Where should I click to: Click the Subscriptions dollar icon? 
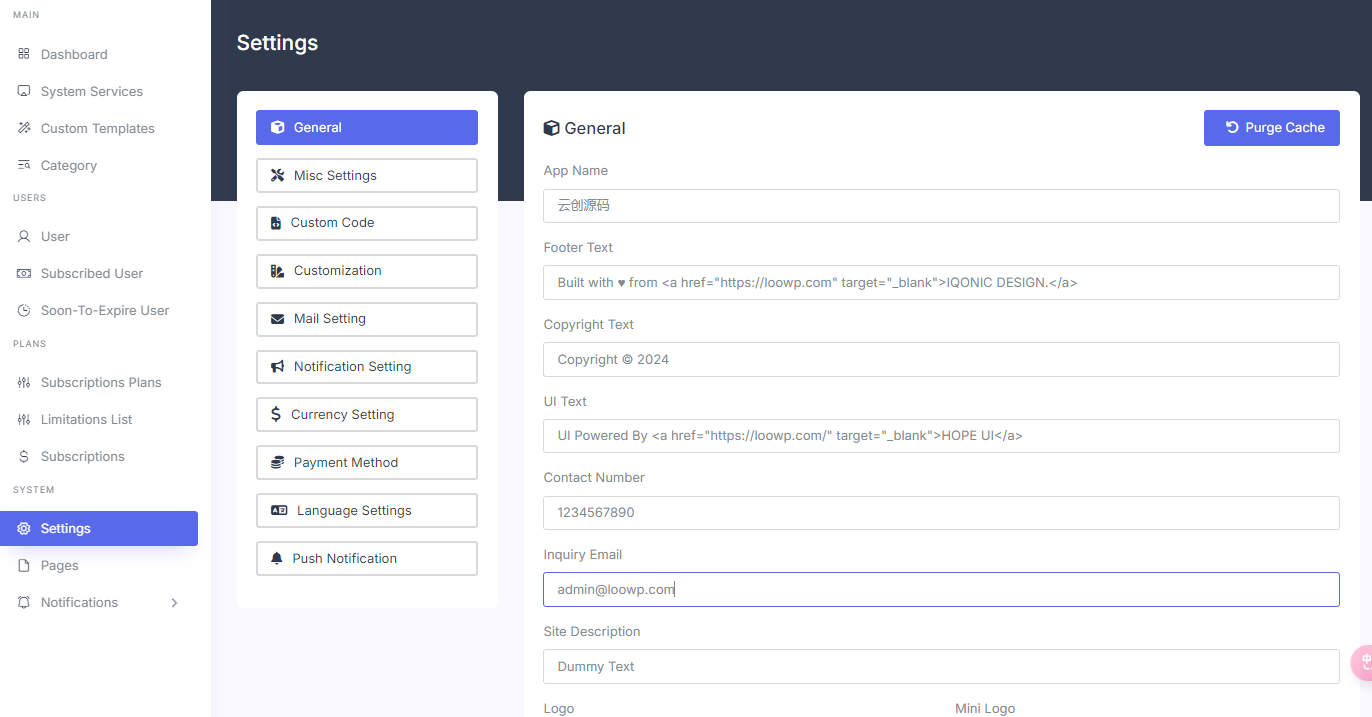(x=24, y=456)
